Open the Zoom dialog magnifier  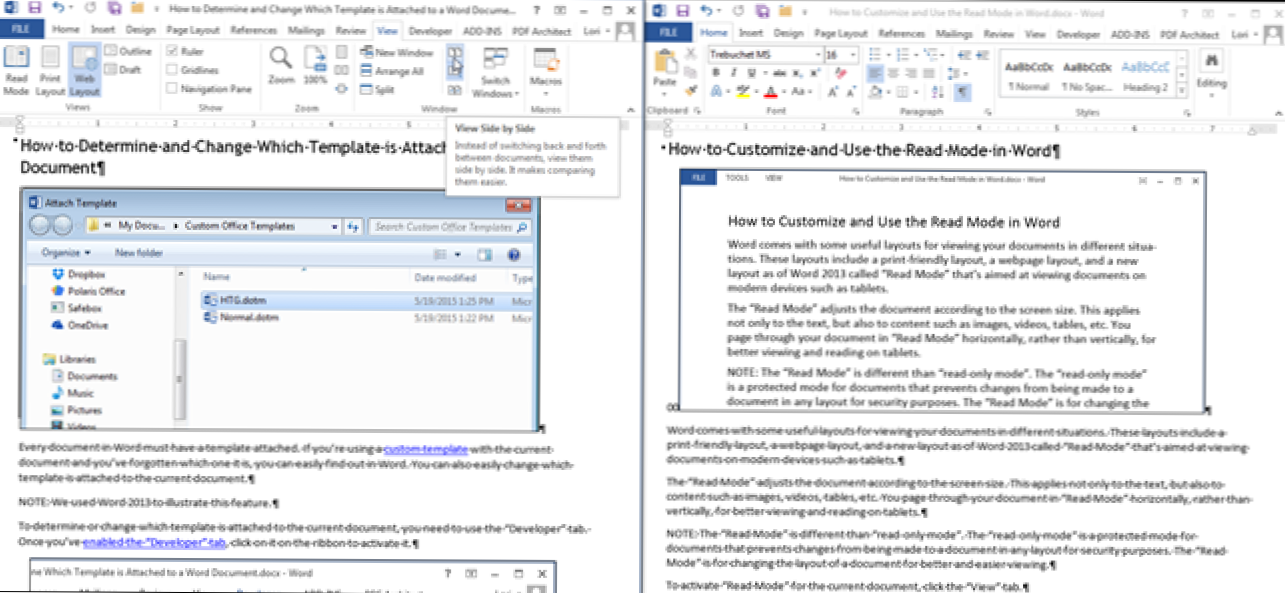(x=281, y=65)
